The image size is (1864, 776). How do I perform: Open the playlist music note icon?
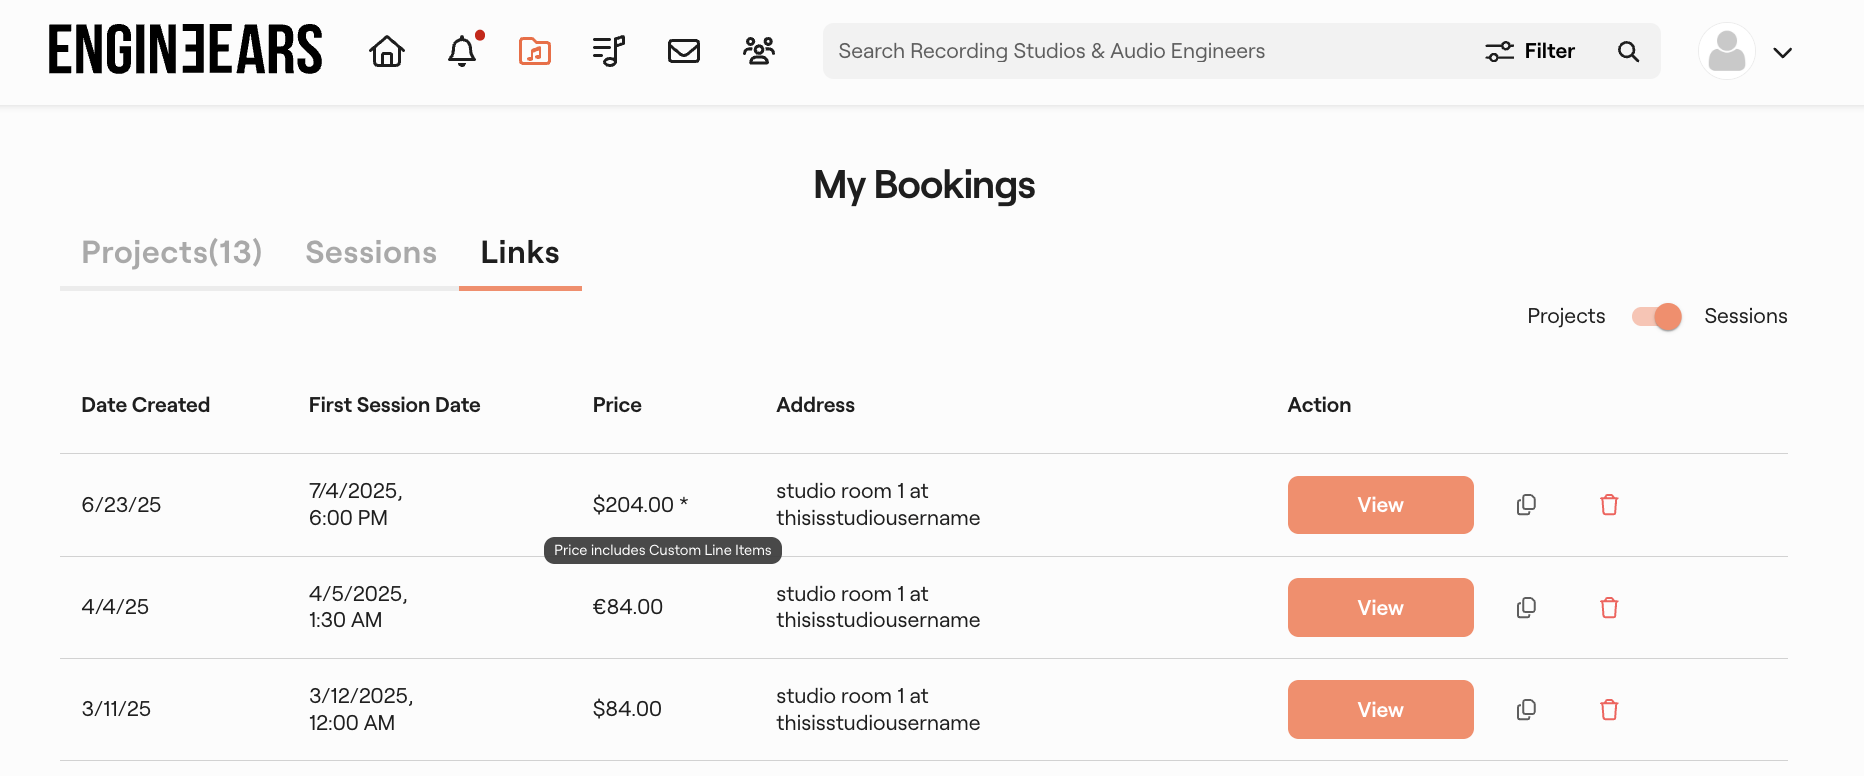pyautogui.click(x=608, y=51)
